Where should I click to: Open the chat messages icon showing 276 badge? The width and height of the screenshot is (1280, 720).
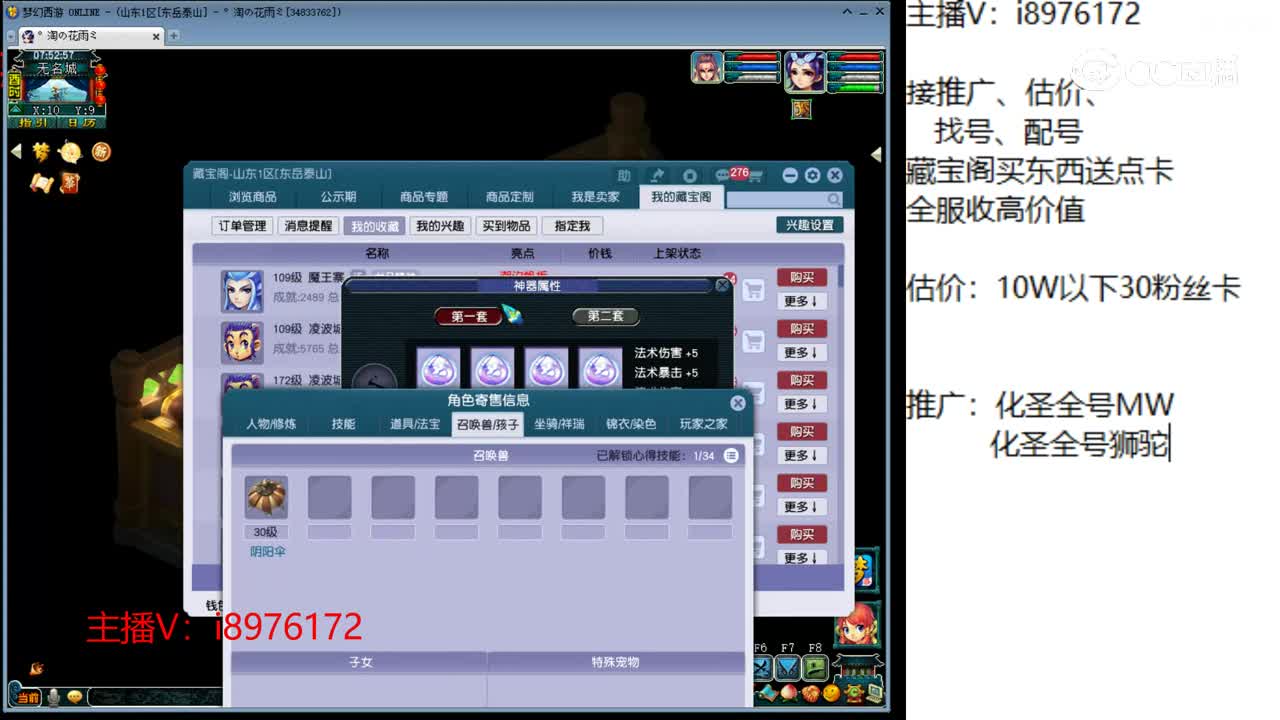723,173
